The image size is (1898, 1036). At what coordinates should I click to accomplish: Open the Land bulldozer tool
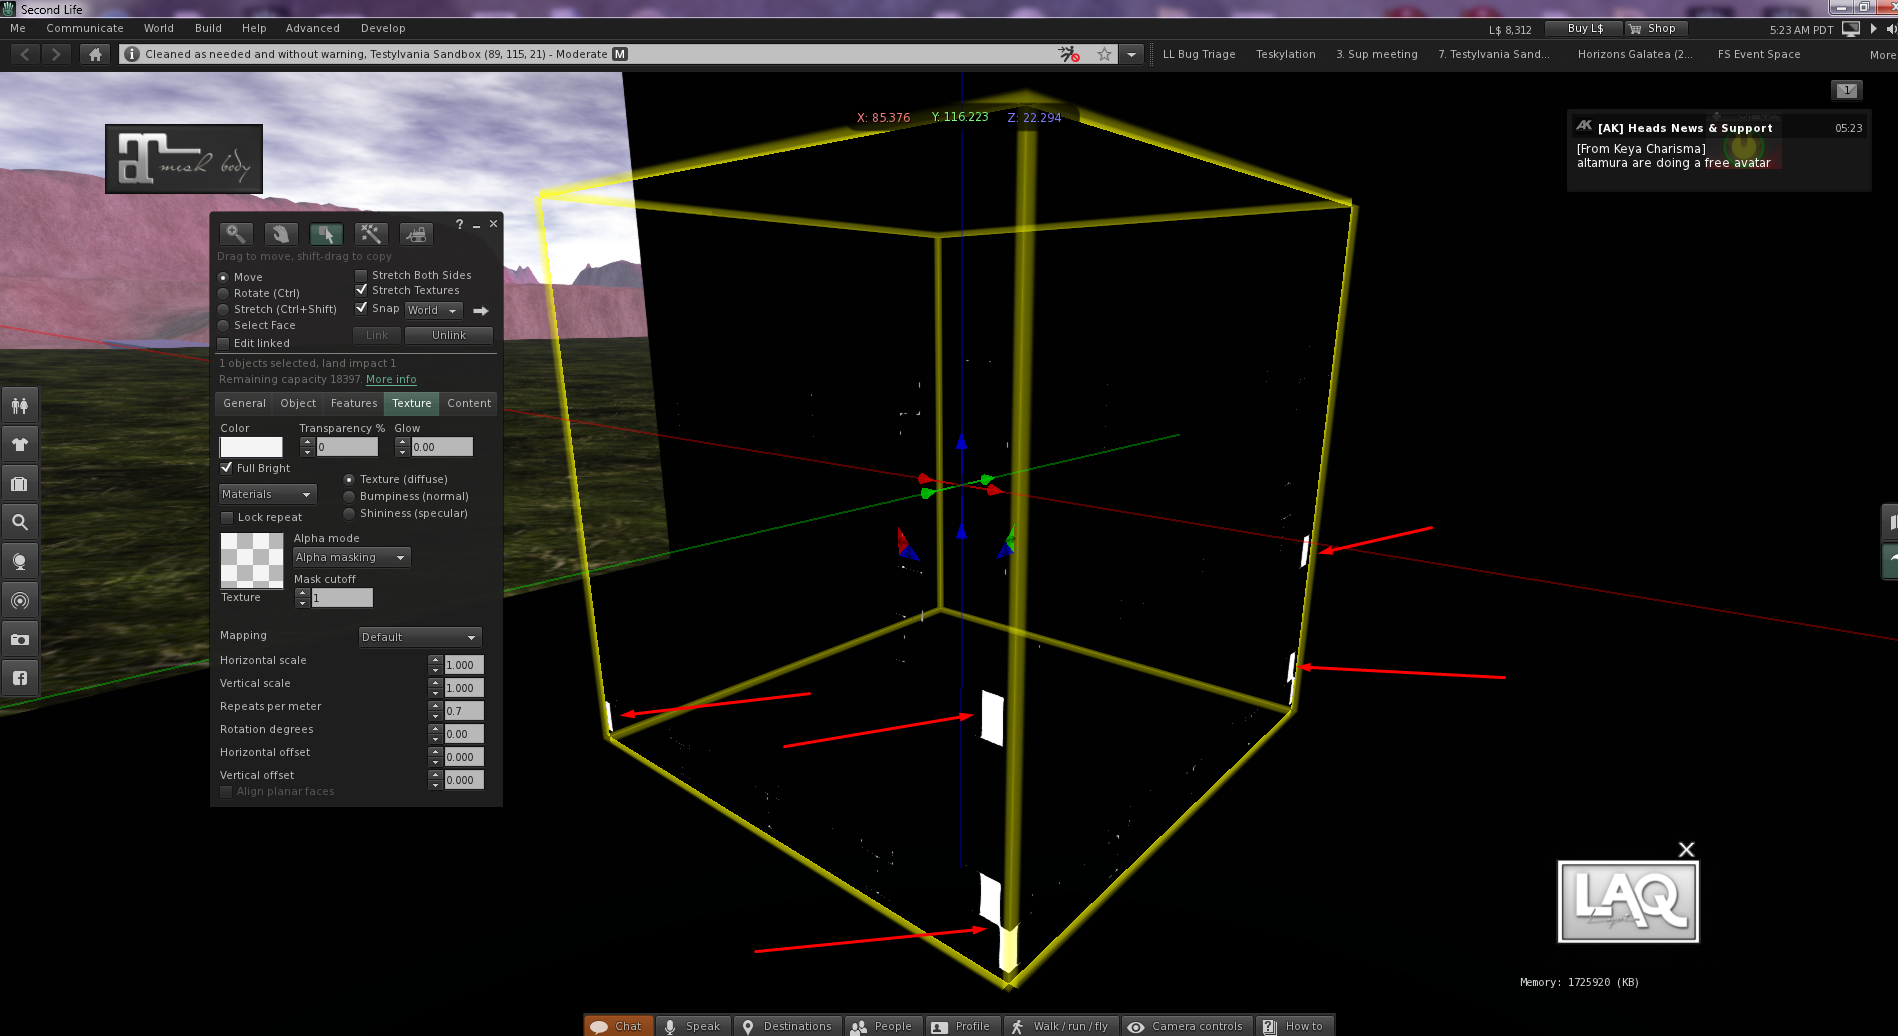pyautogui.click(x=415, y=233)
